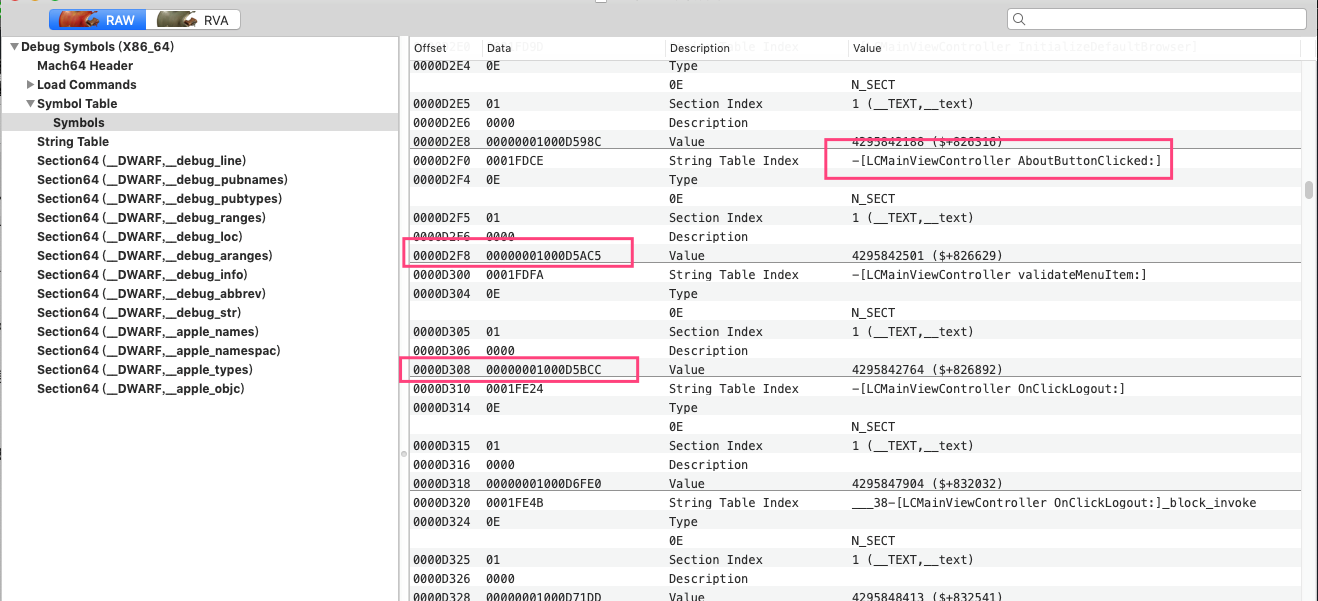The height and width of the screenshot is (601, 1318).
Task: Select -[LCMainViewController OnClickLogout:] value
Action: (988, 389)
